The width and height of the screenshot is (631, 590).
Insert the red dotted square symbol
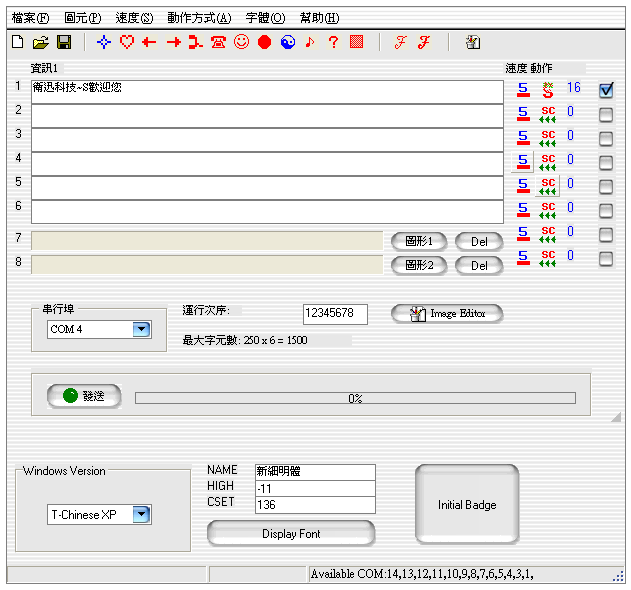pos(357,42)
